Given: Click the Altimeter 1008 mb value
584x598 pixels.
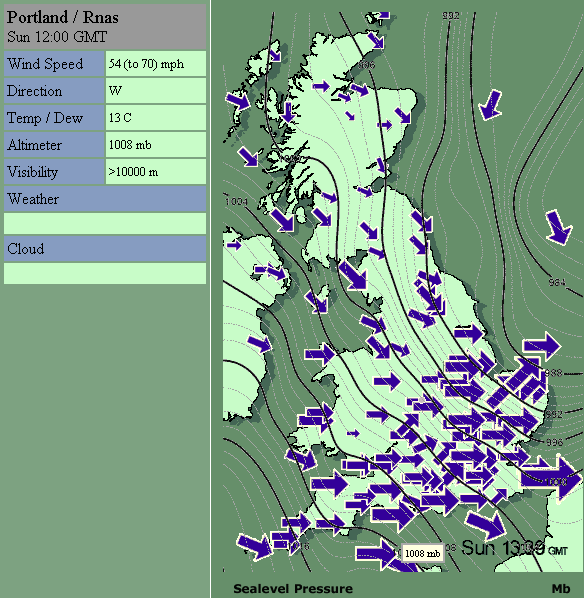Looking at the screenshot, I should pos(130,145).
